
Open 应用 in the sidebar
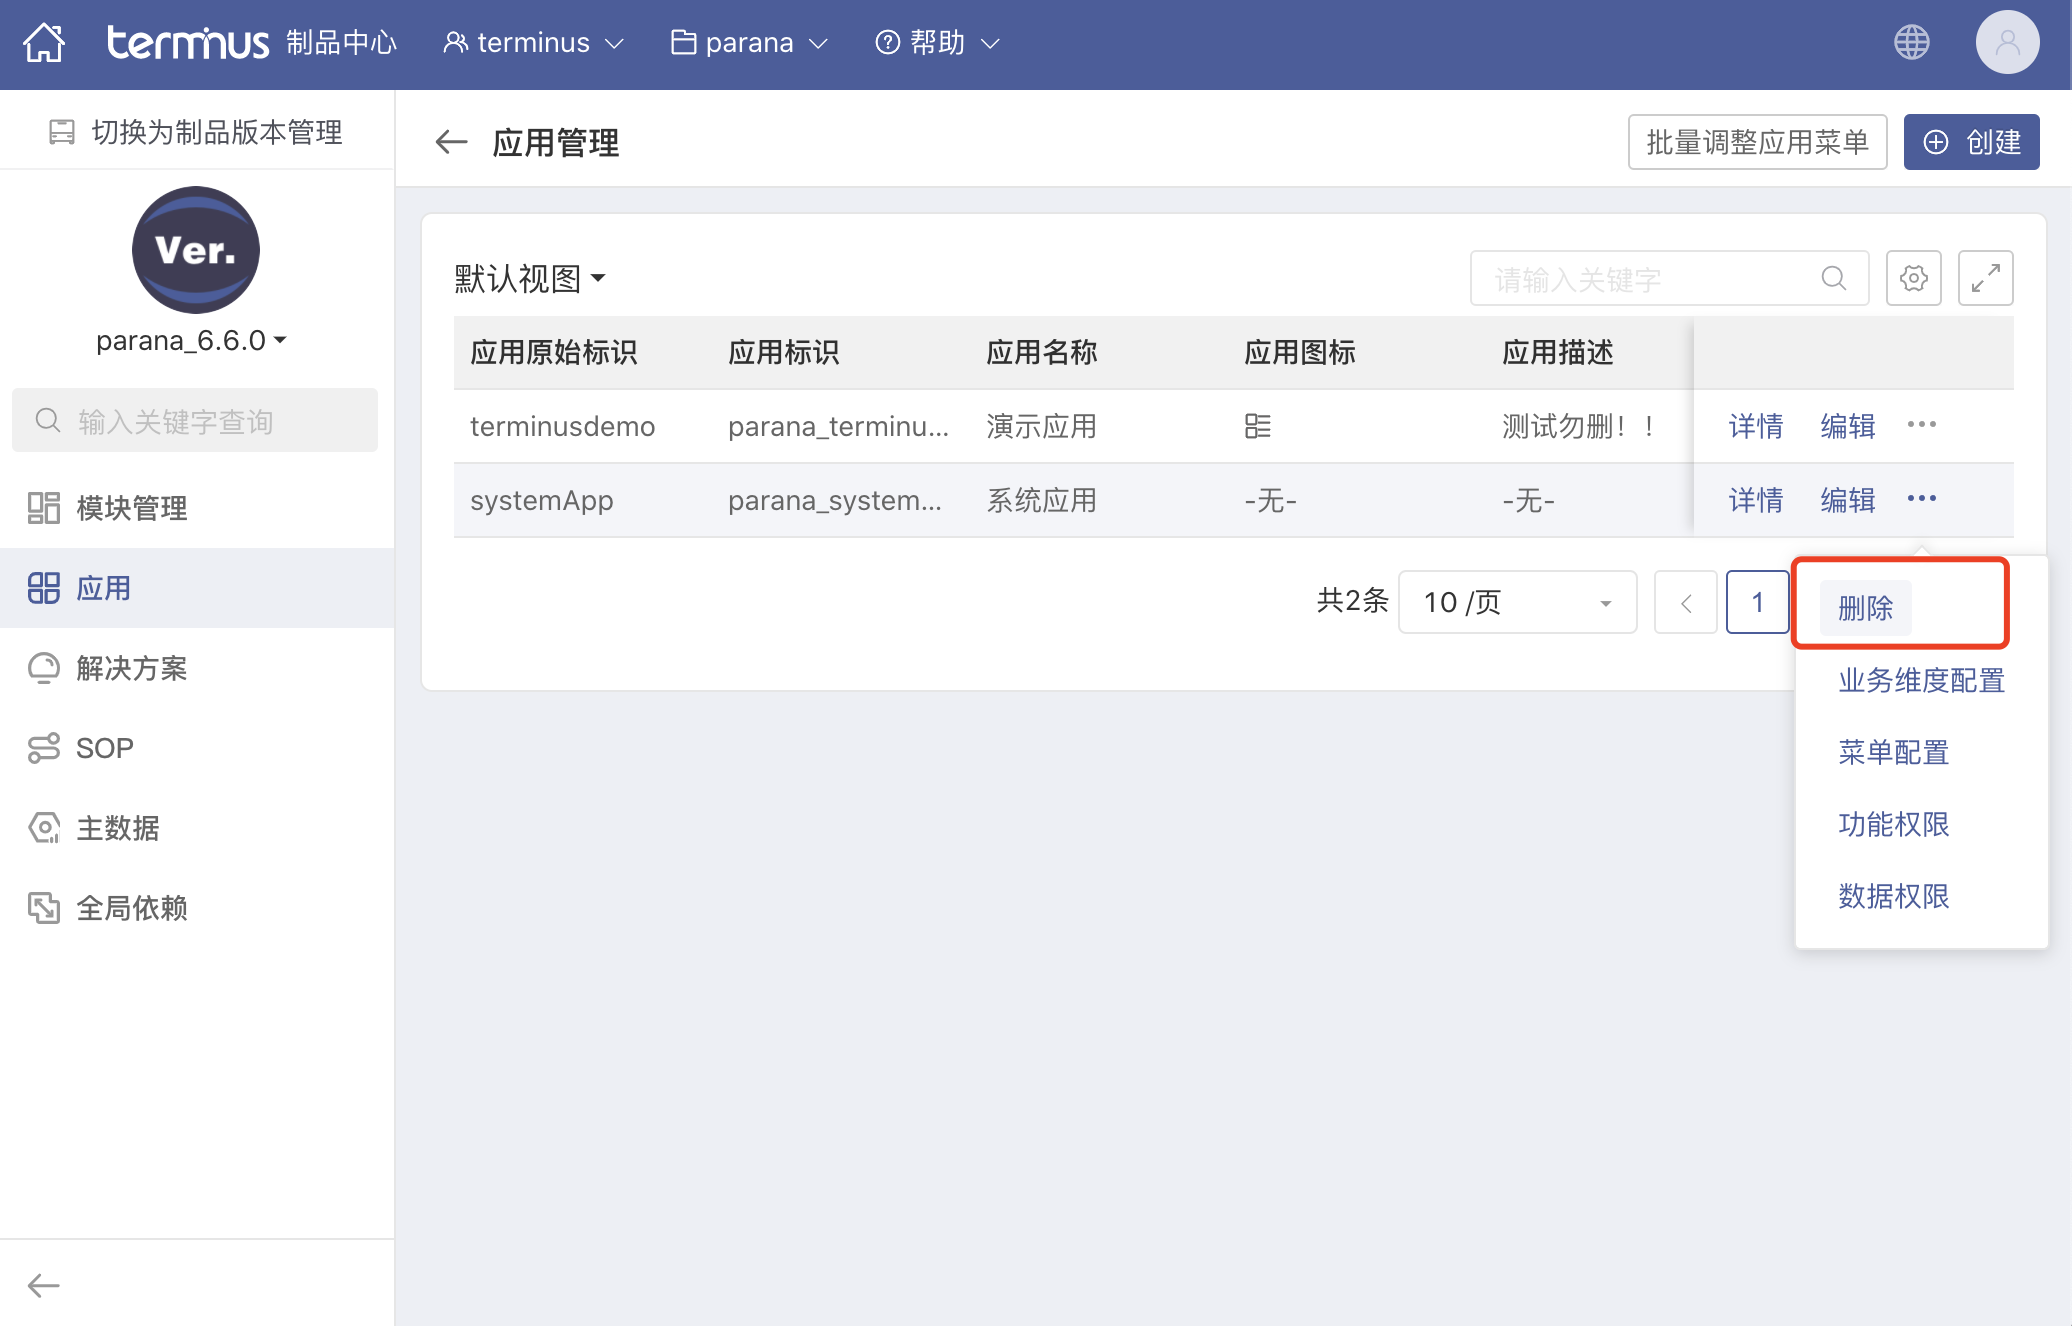pos(197,588)
